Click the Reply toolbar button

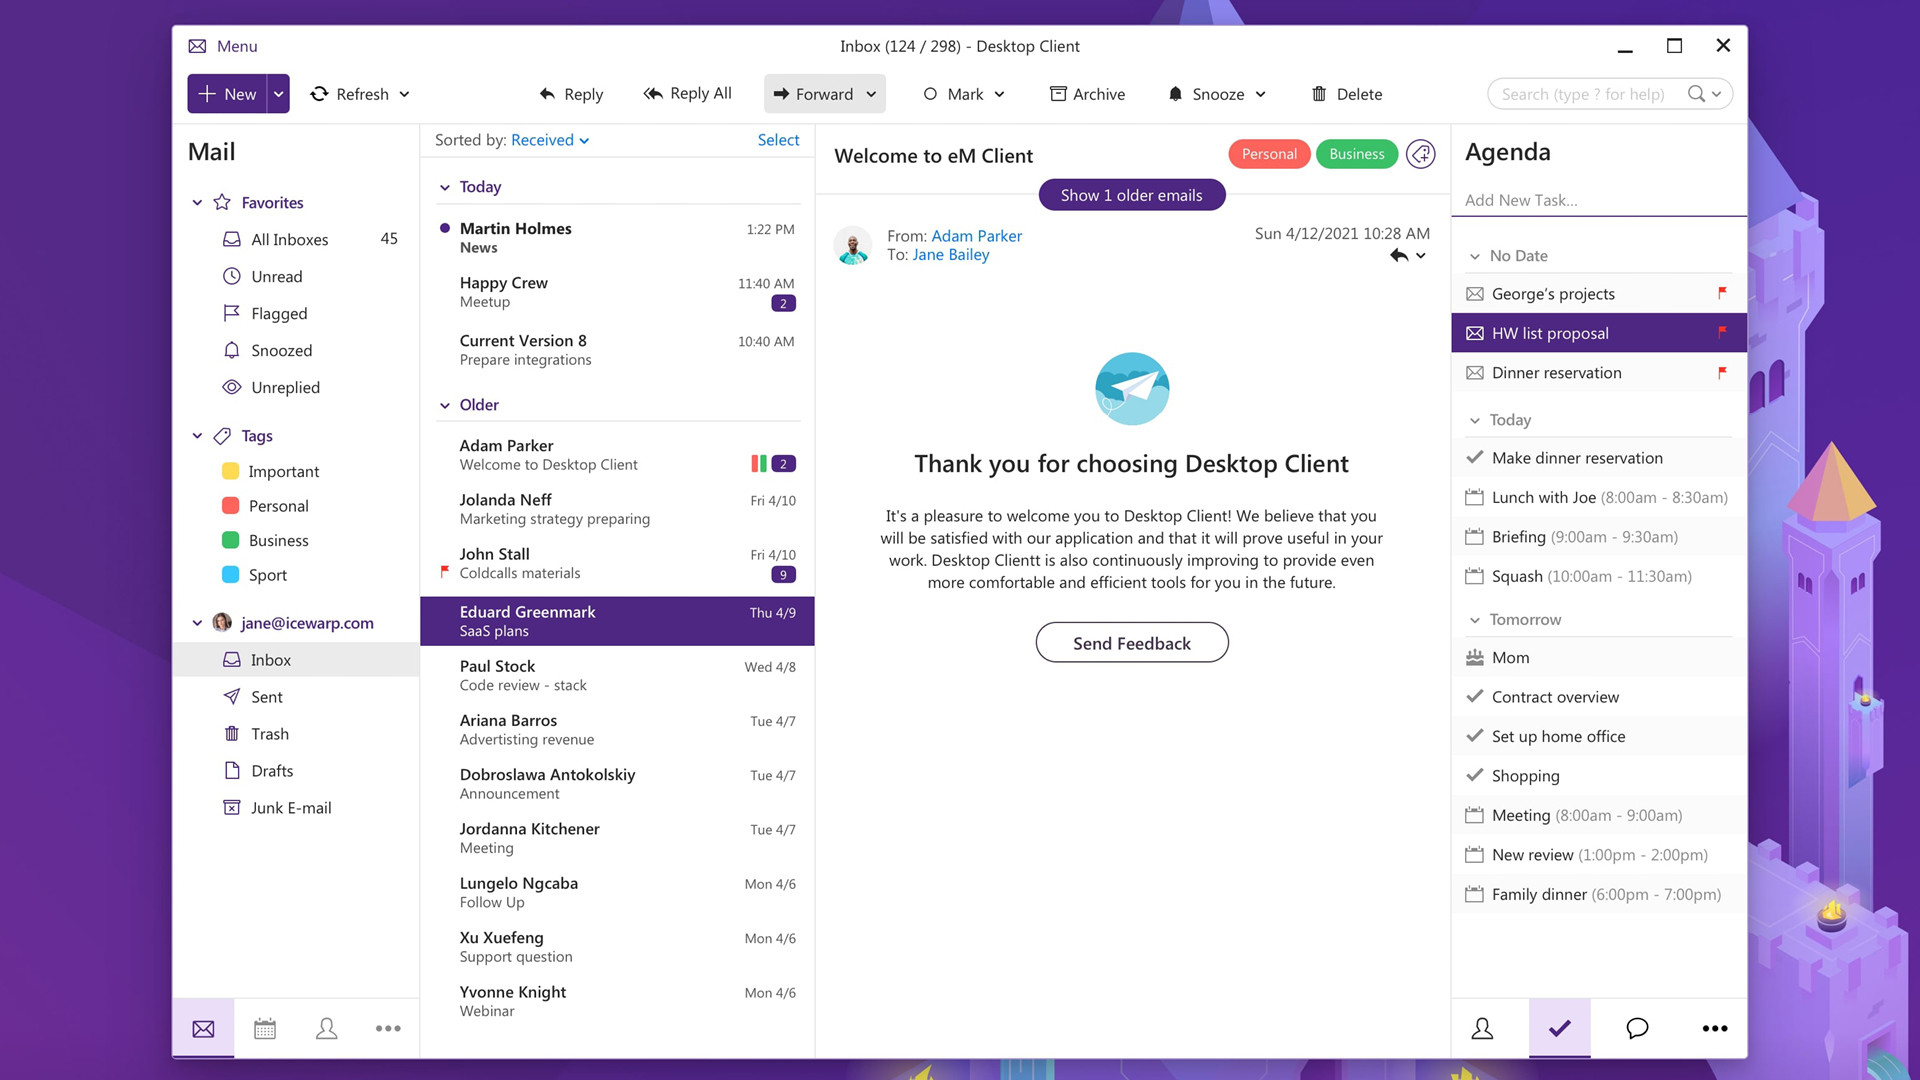571,94
